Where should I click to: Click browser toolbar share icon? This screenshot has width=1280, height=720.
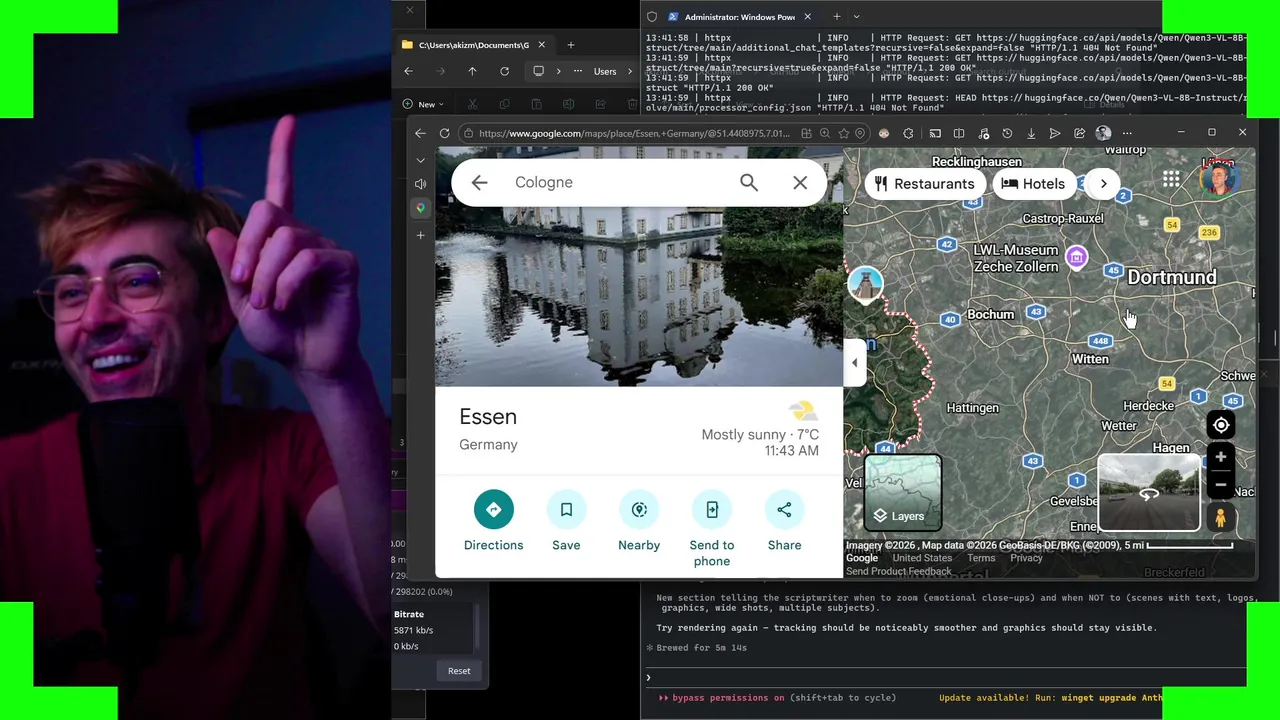[1079, 133]
